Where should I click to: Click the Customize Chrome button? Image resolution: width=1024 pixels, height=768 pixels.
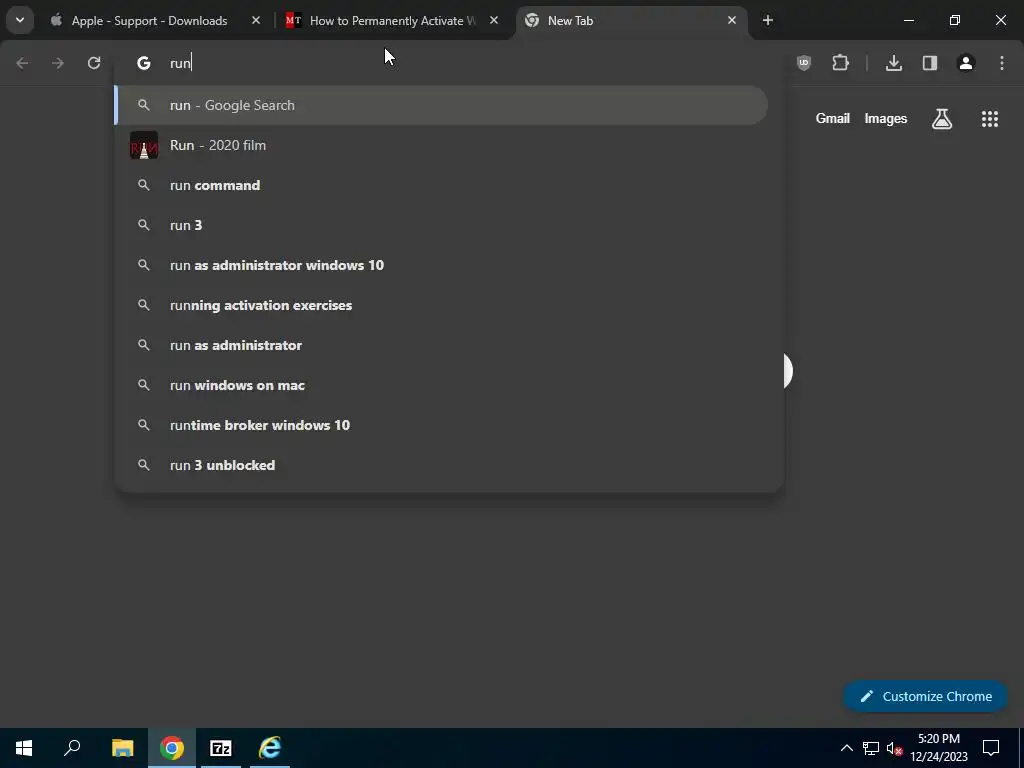[926, 696]
